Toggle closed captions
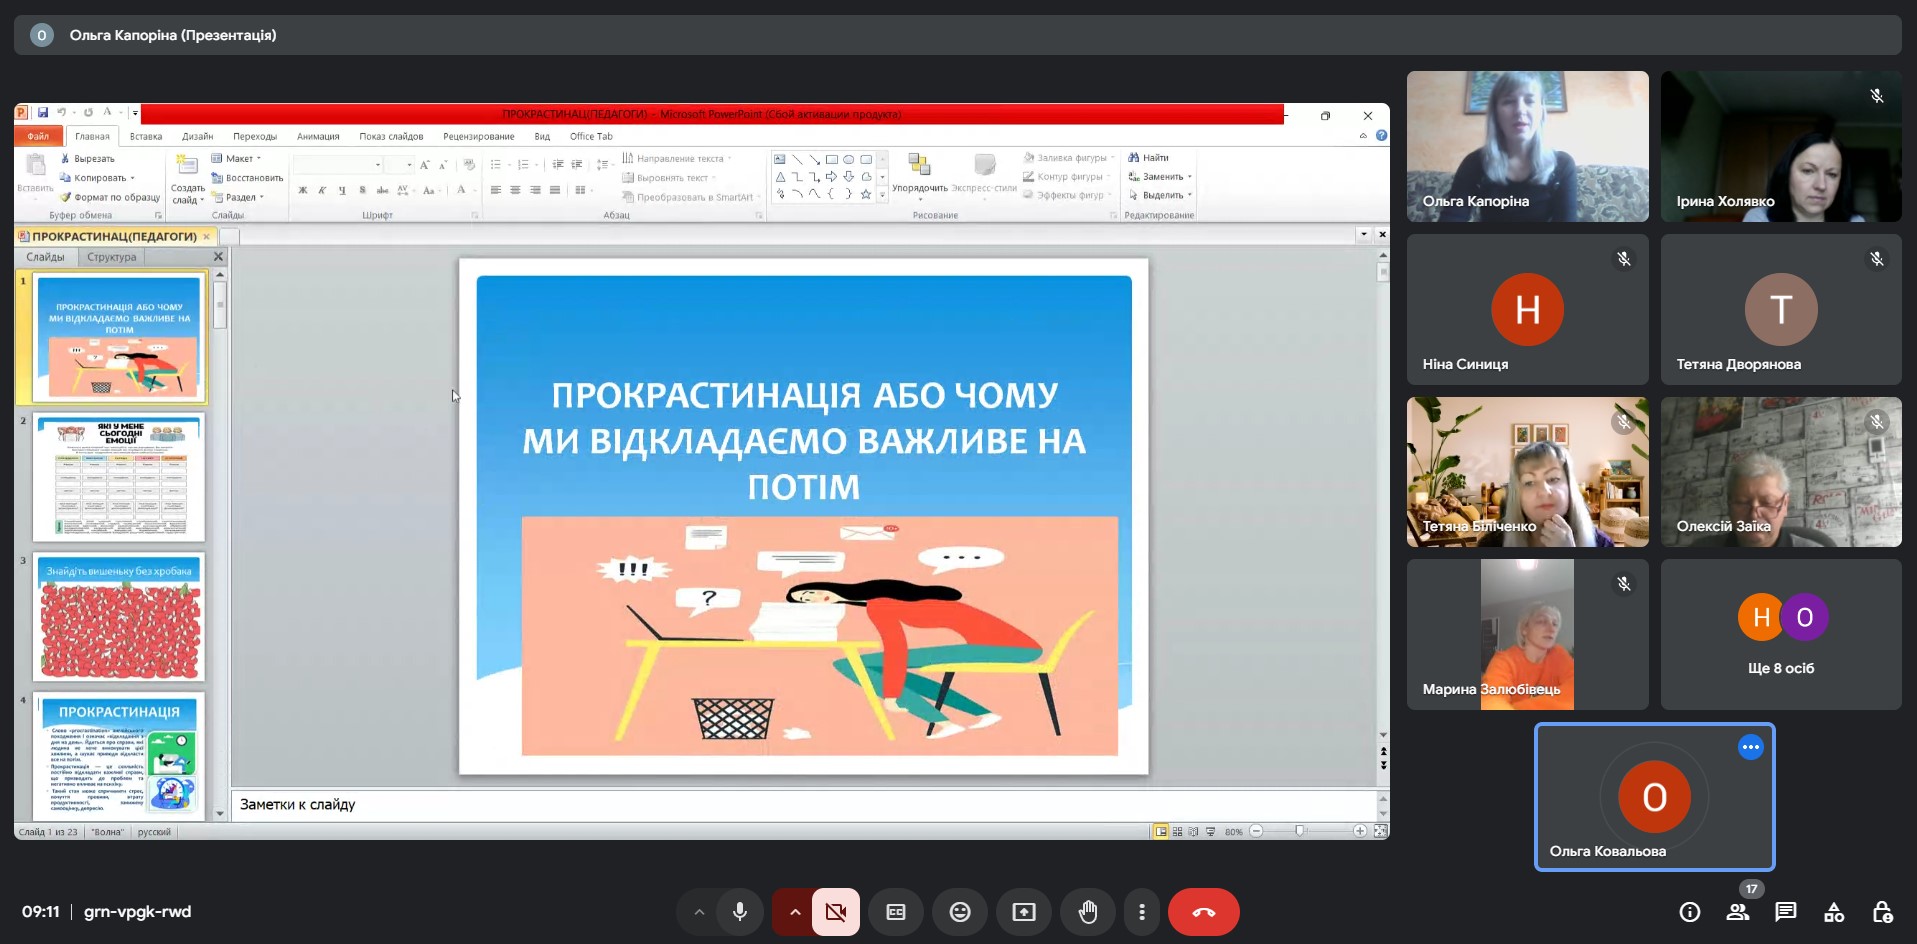 (895, 912)
